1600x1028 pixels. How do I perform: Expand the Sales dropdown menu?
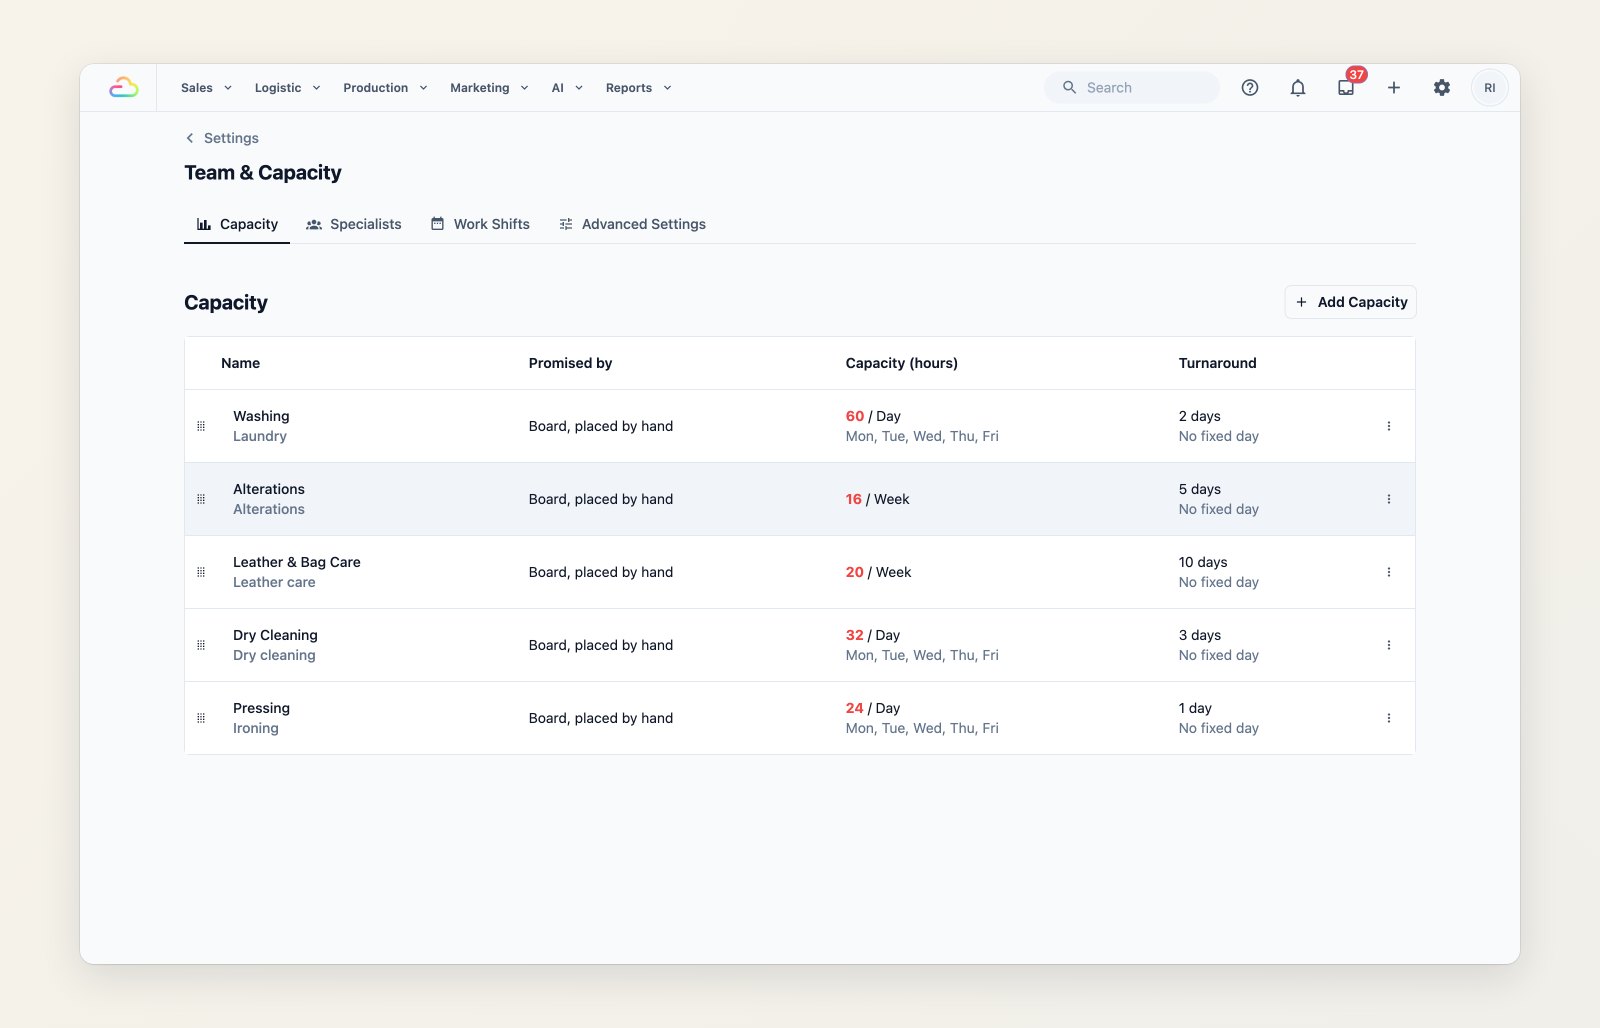(x=207, y=88)
